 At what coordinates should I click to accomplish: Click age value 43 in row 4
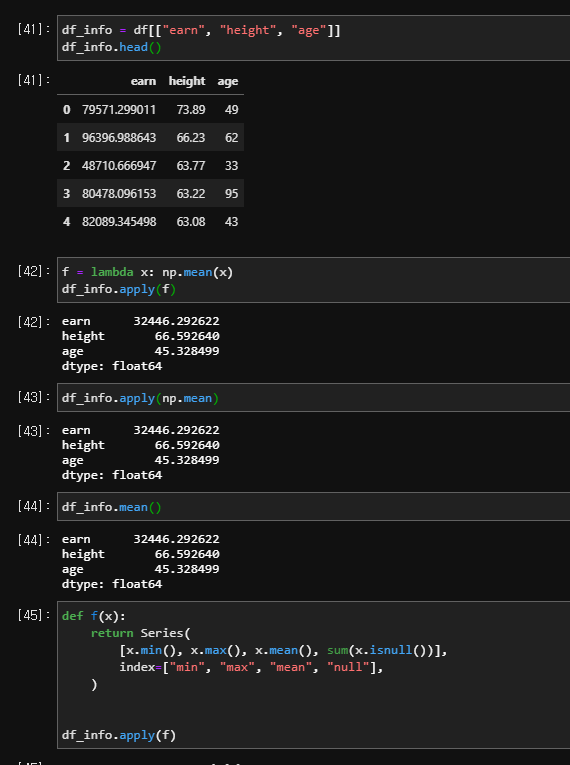(231, 221)
